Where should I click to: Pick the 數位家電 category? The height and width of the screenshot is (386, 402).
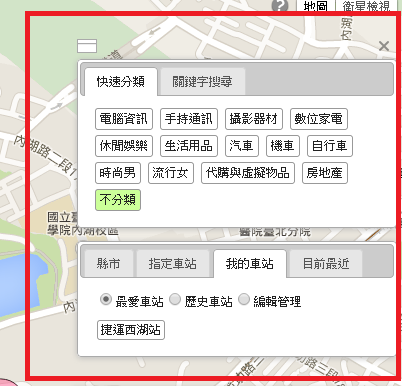[319, 119]
